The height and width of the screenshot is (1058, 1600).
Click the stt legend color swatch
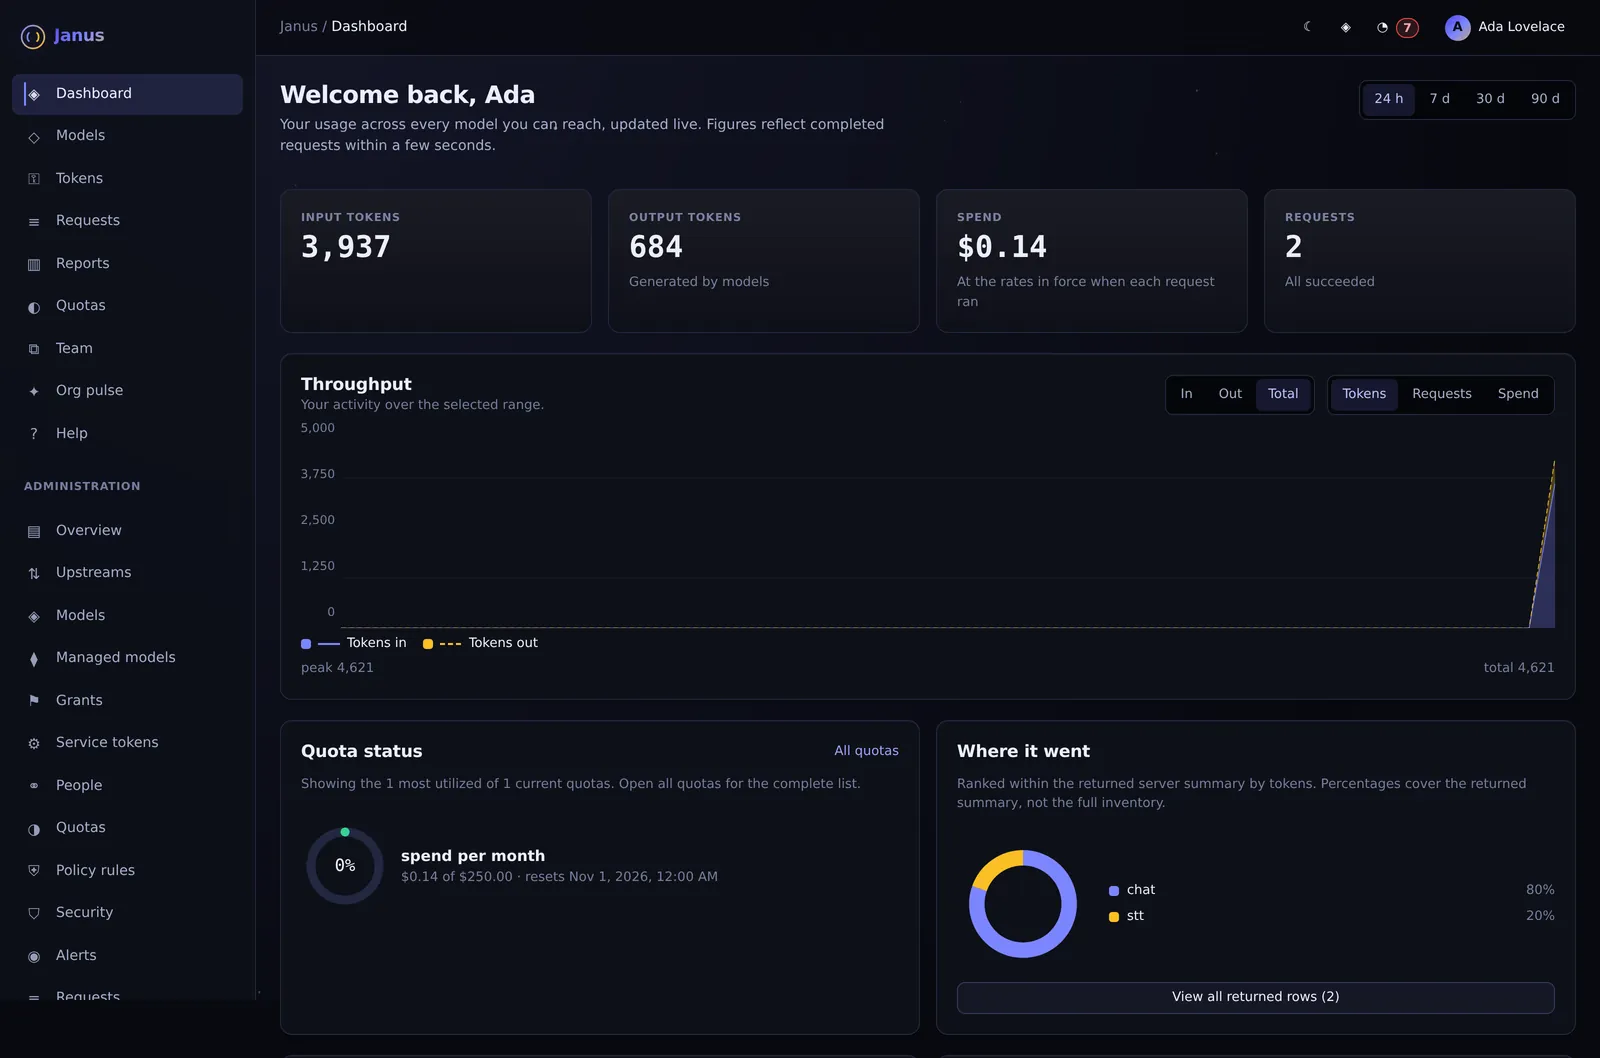coord(1114,917)
